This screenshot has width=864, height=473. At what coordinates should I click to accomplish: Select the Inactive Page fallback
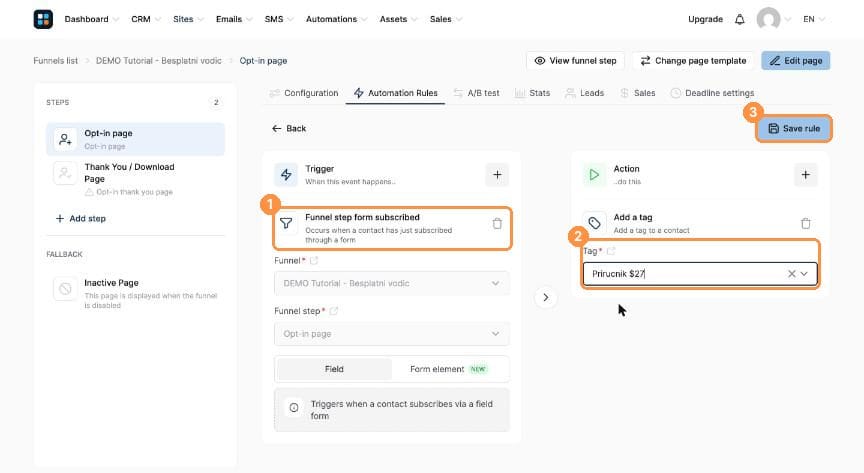136,293
